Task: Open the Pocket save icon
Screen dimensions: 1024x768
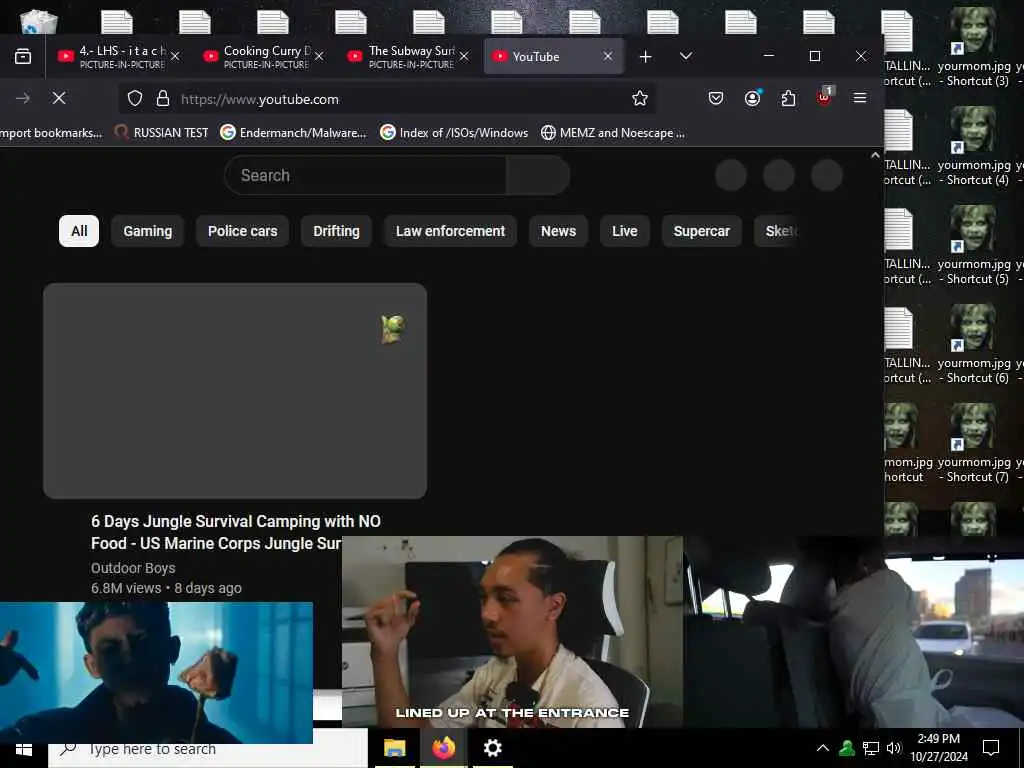Action: pyautogui.click(x=716, y=99)
